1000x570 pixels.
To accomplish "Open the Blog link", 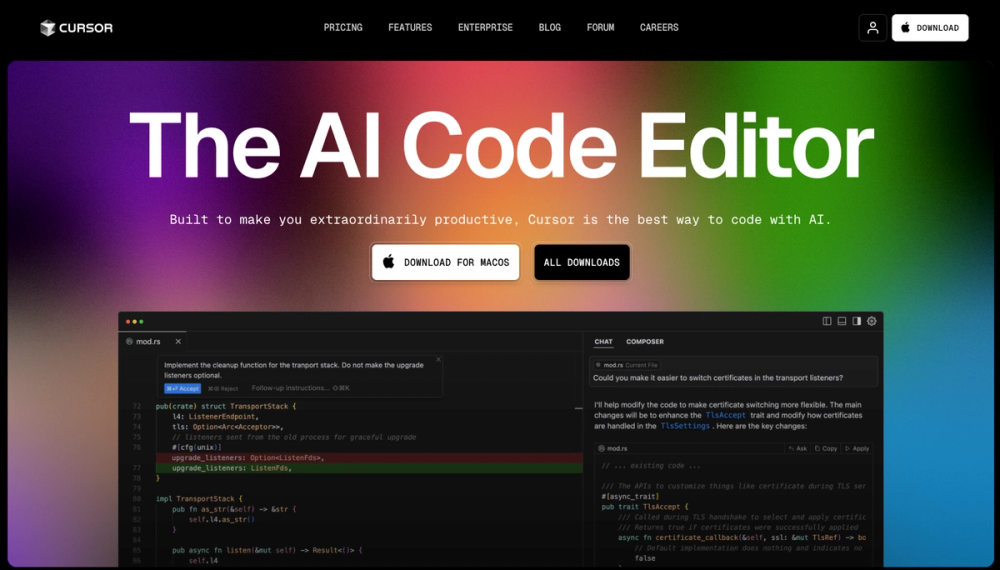I will [x=550, y=27].
